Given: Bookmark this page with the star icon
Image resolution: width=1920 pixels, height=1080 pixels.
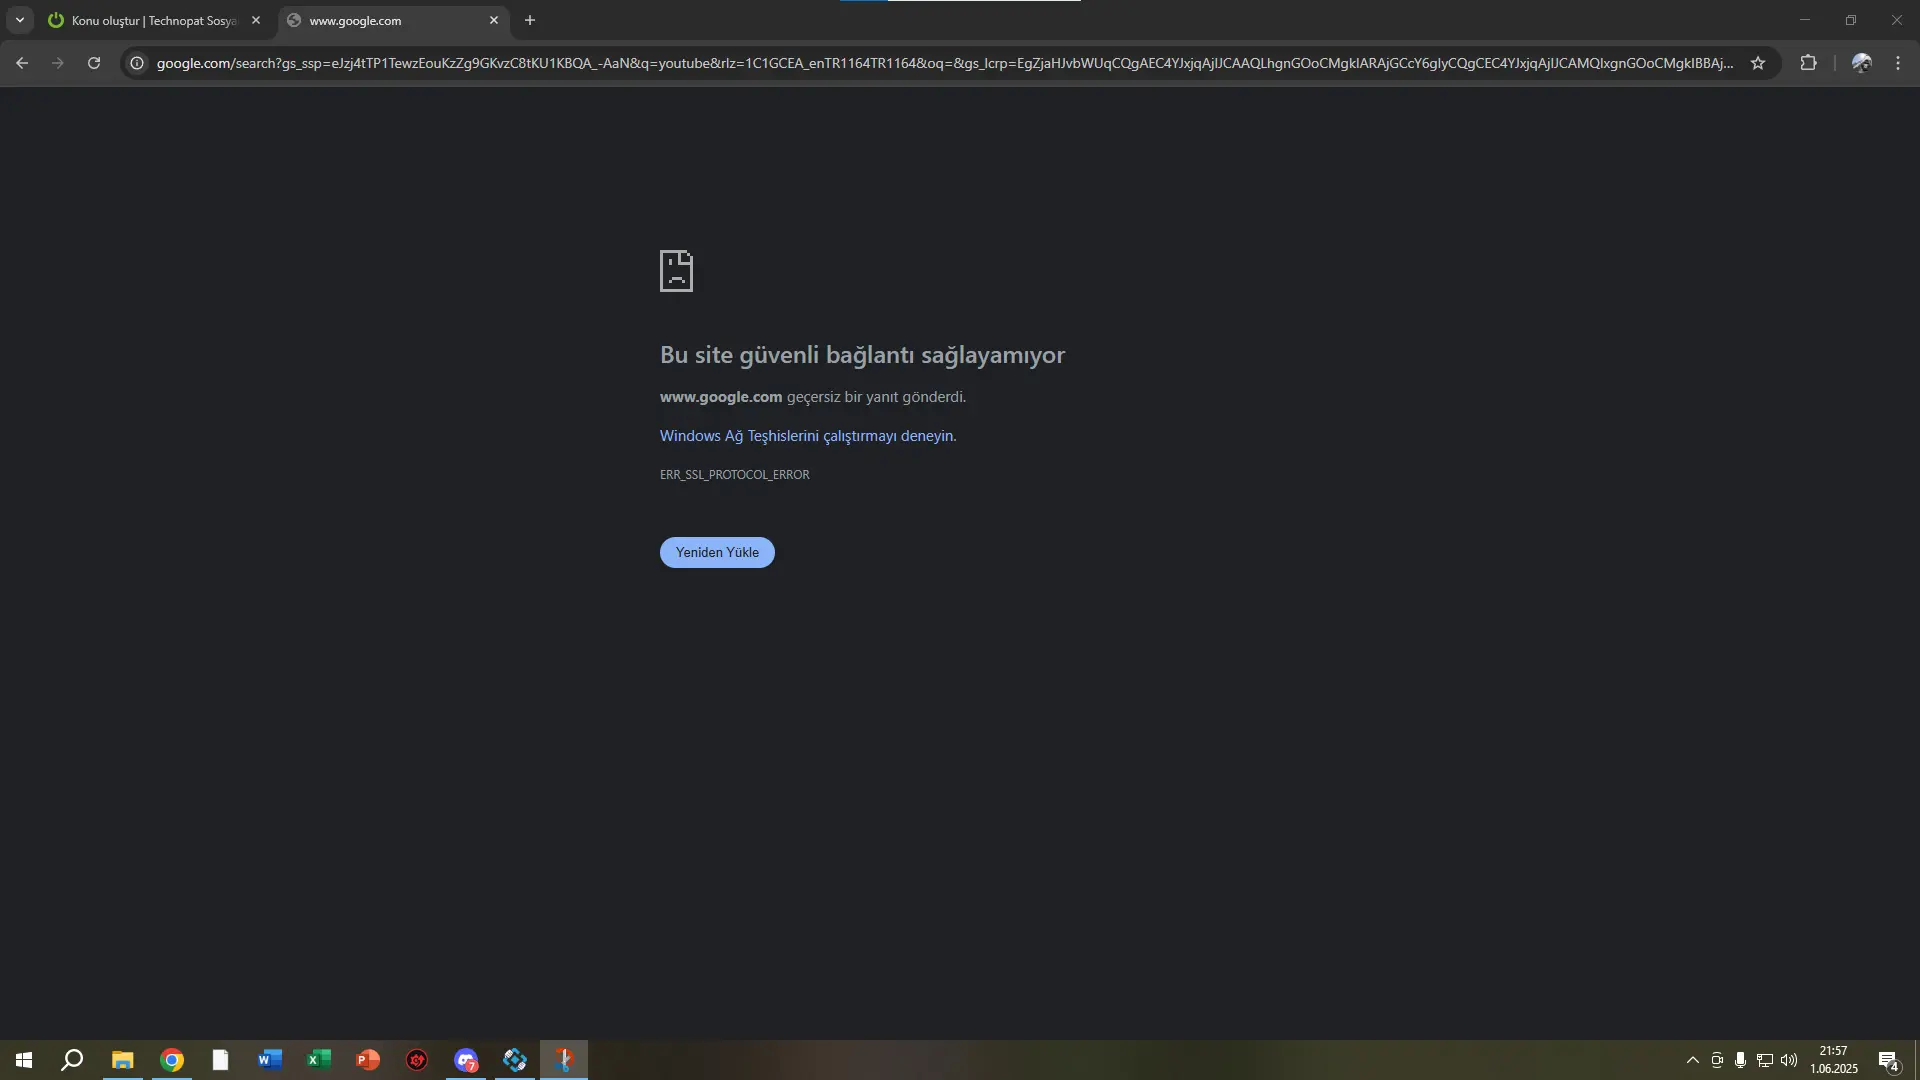Looking at the screenshot, I should point(1758,63).
